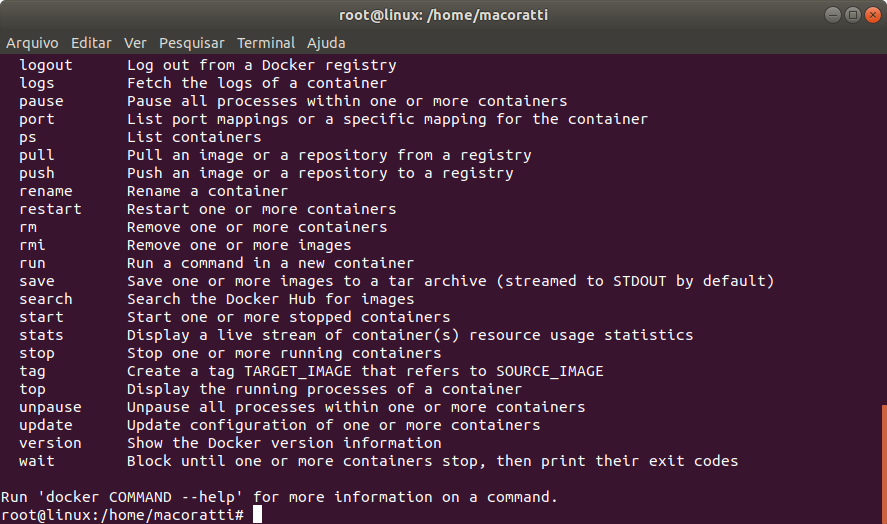Open the Pesquisar menu
The height and width of the screenshot is (524, 887).
192,43
